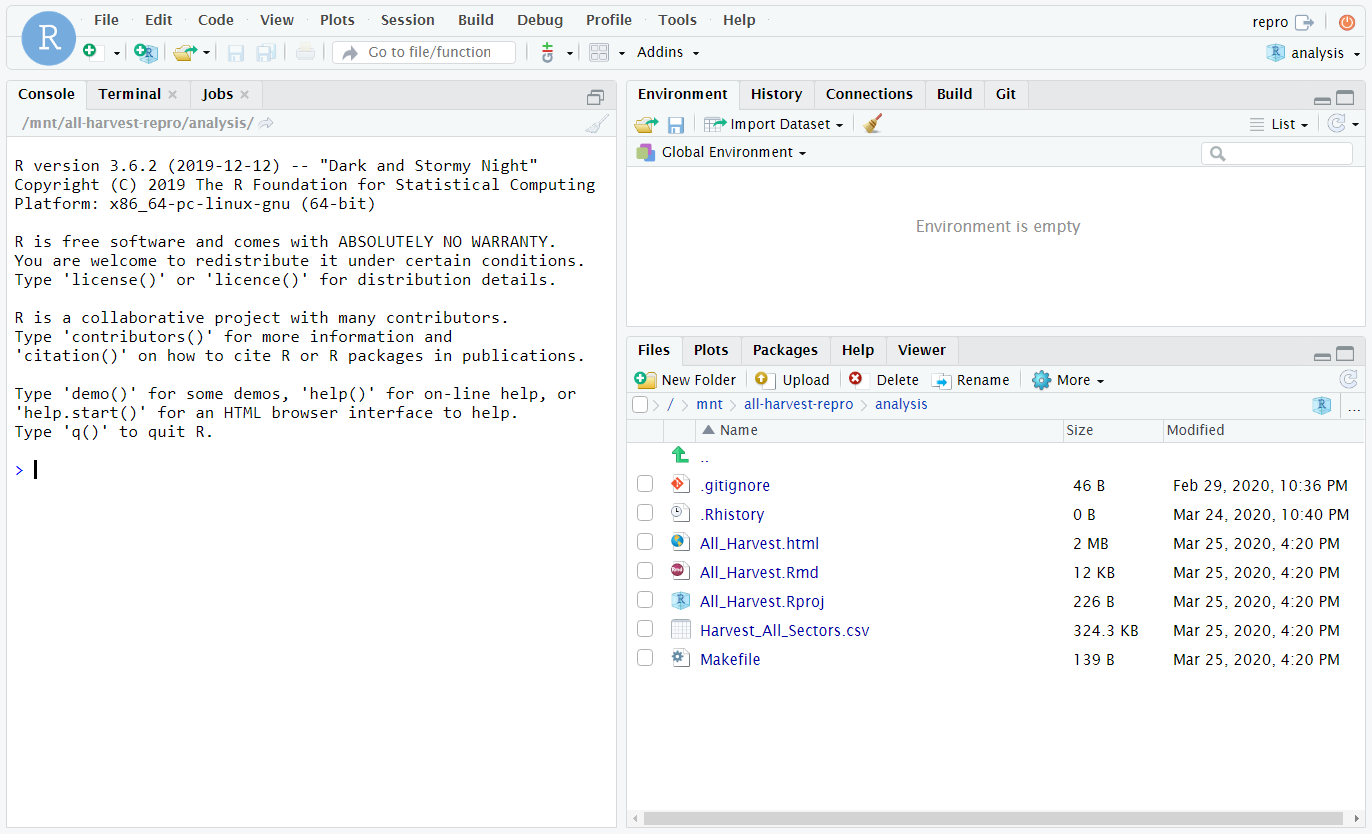Screen dimensions: 1372x834
Task: Create a new project via toolbar icon
Action: click(146, 52)
